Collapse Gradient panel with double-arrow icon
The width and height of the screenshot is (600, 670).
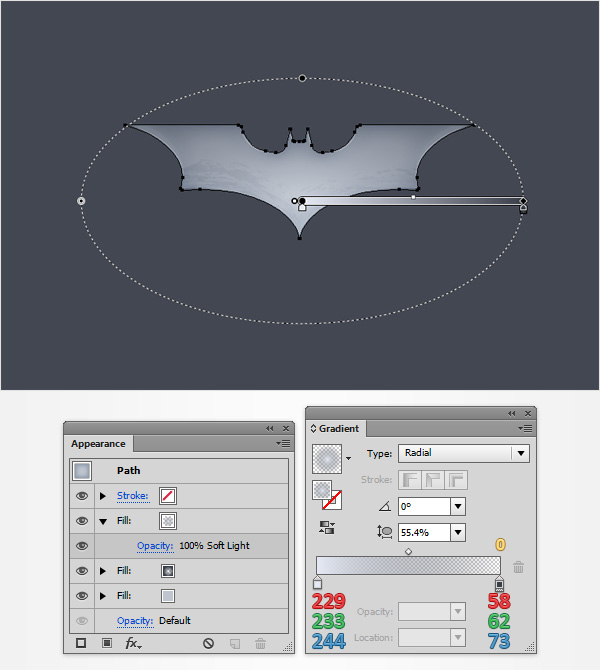pos(512,413)
